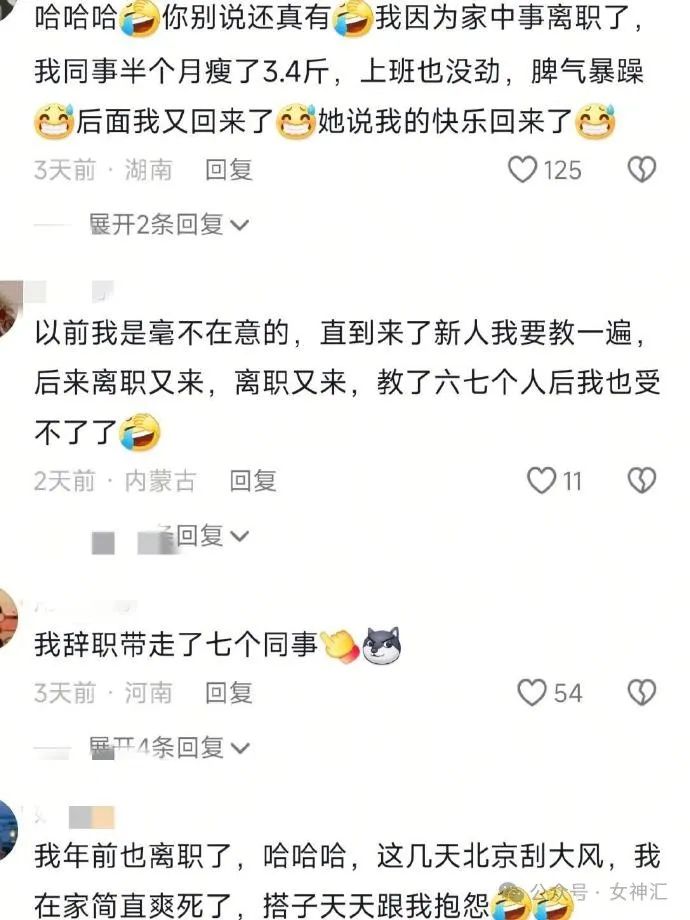This screenshot has width=690, height=920.
Task: Tap the 公众号 女神汇 watermark
Action: (598, 892)
